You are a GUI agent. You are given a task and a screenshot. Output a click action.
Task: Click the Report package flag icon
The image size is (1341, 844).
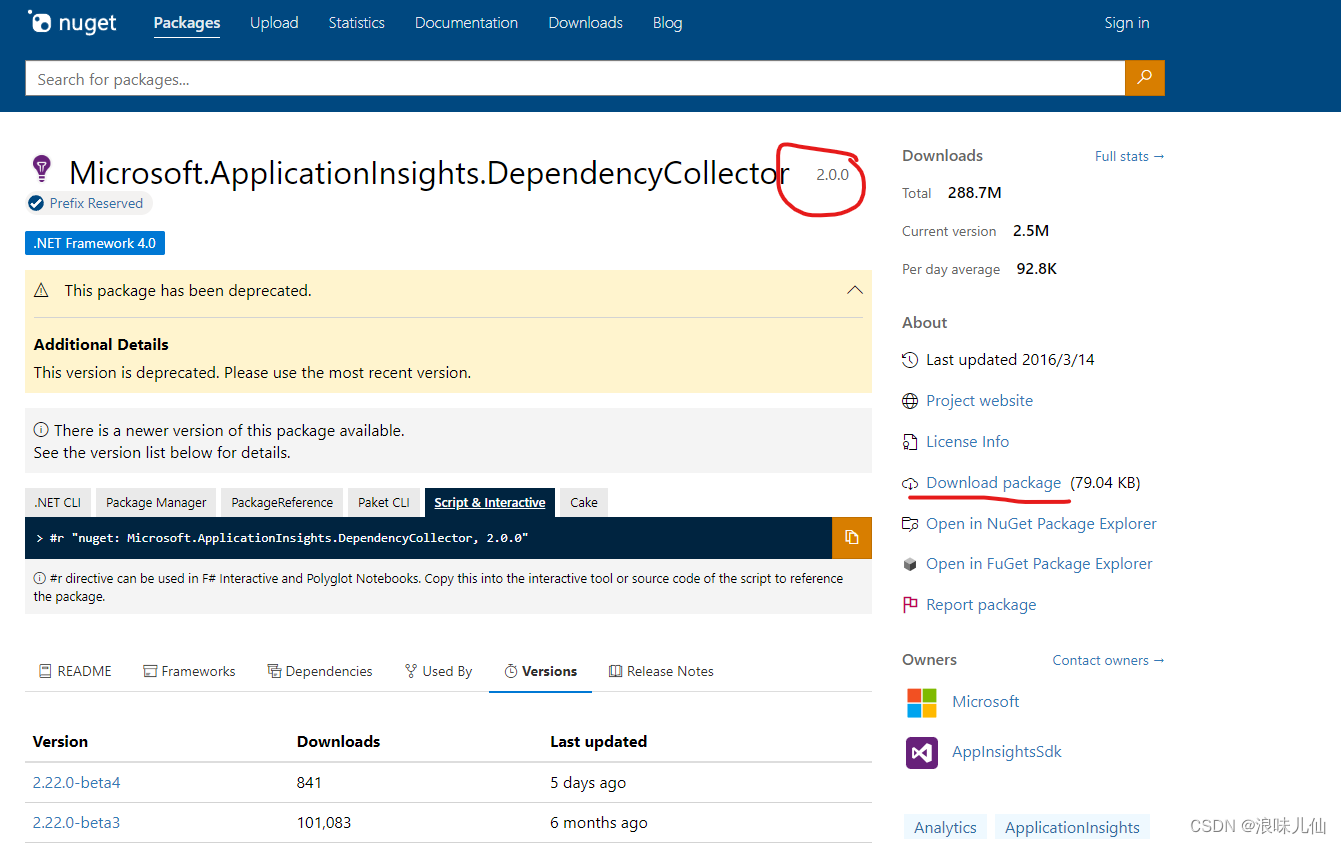910,605
